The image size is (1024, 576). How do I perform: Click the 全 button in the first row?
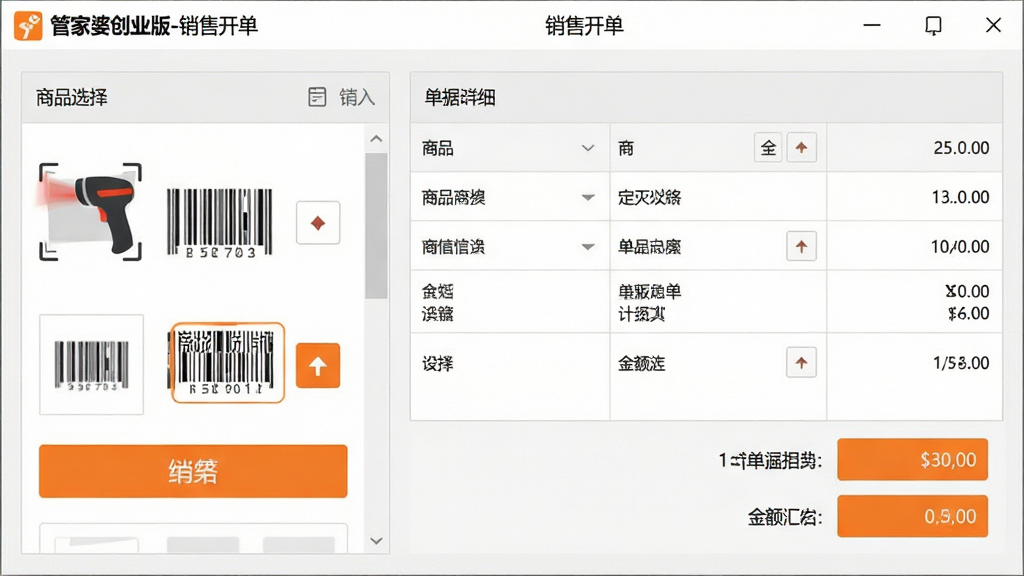pyautogui.click(x=768, y=148)
